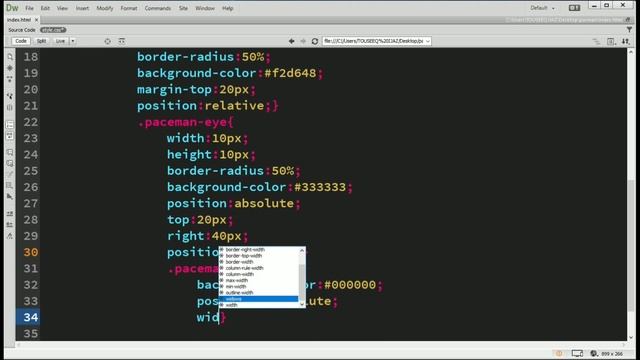The image size is (640, 360).
Task: Choose outline-width from code hints
Action: (x=259, y=292)
